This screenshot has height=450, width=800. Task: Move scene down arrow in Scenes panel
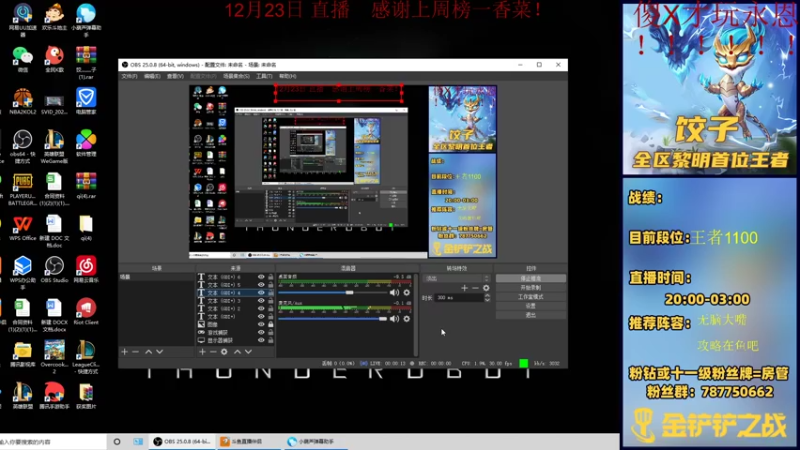[160, 352]
